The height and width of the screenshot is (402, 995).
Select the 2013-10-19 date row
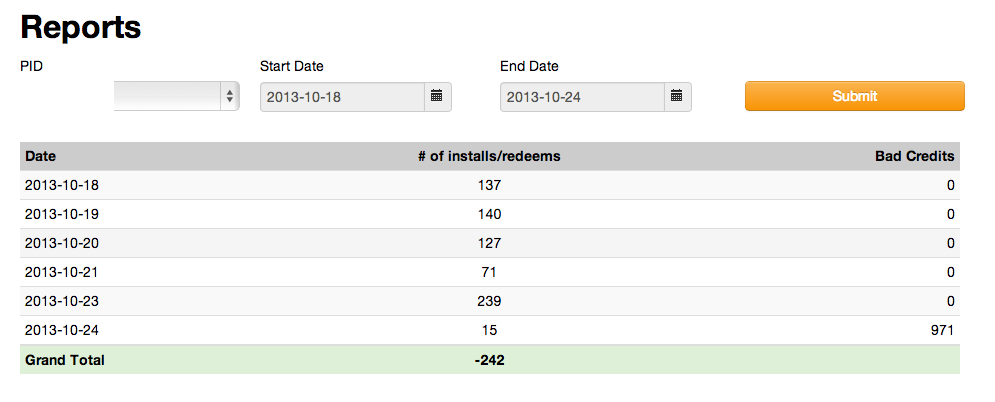click(x=62, y=214)
